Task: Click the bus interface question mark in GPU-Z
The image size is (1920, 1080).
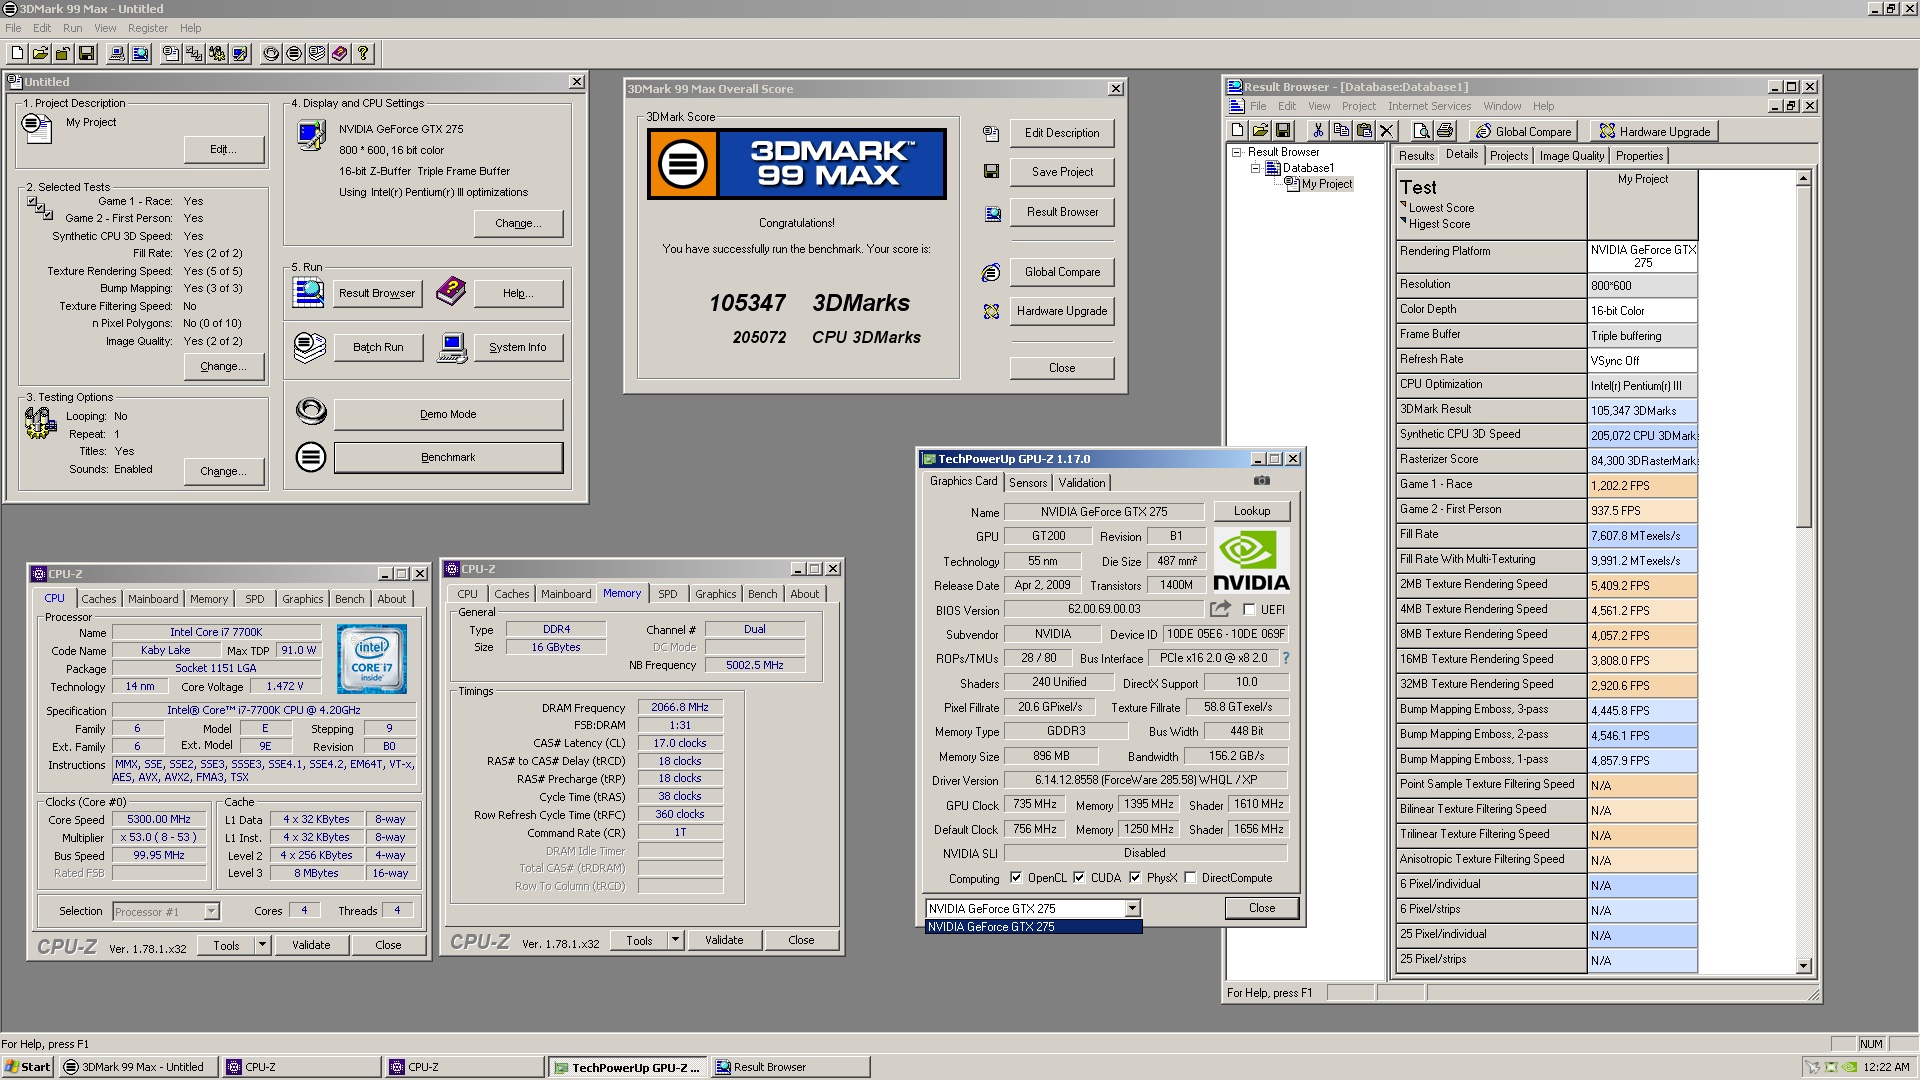Action: click(x=1286, y=658)
